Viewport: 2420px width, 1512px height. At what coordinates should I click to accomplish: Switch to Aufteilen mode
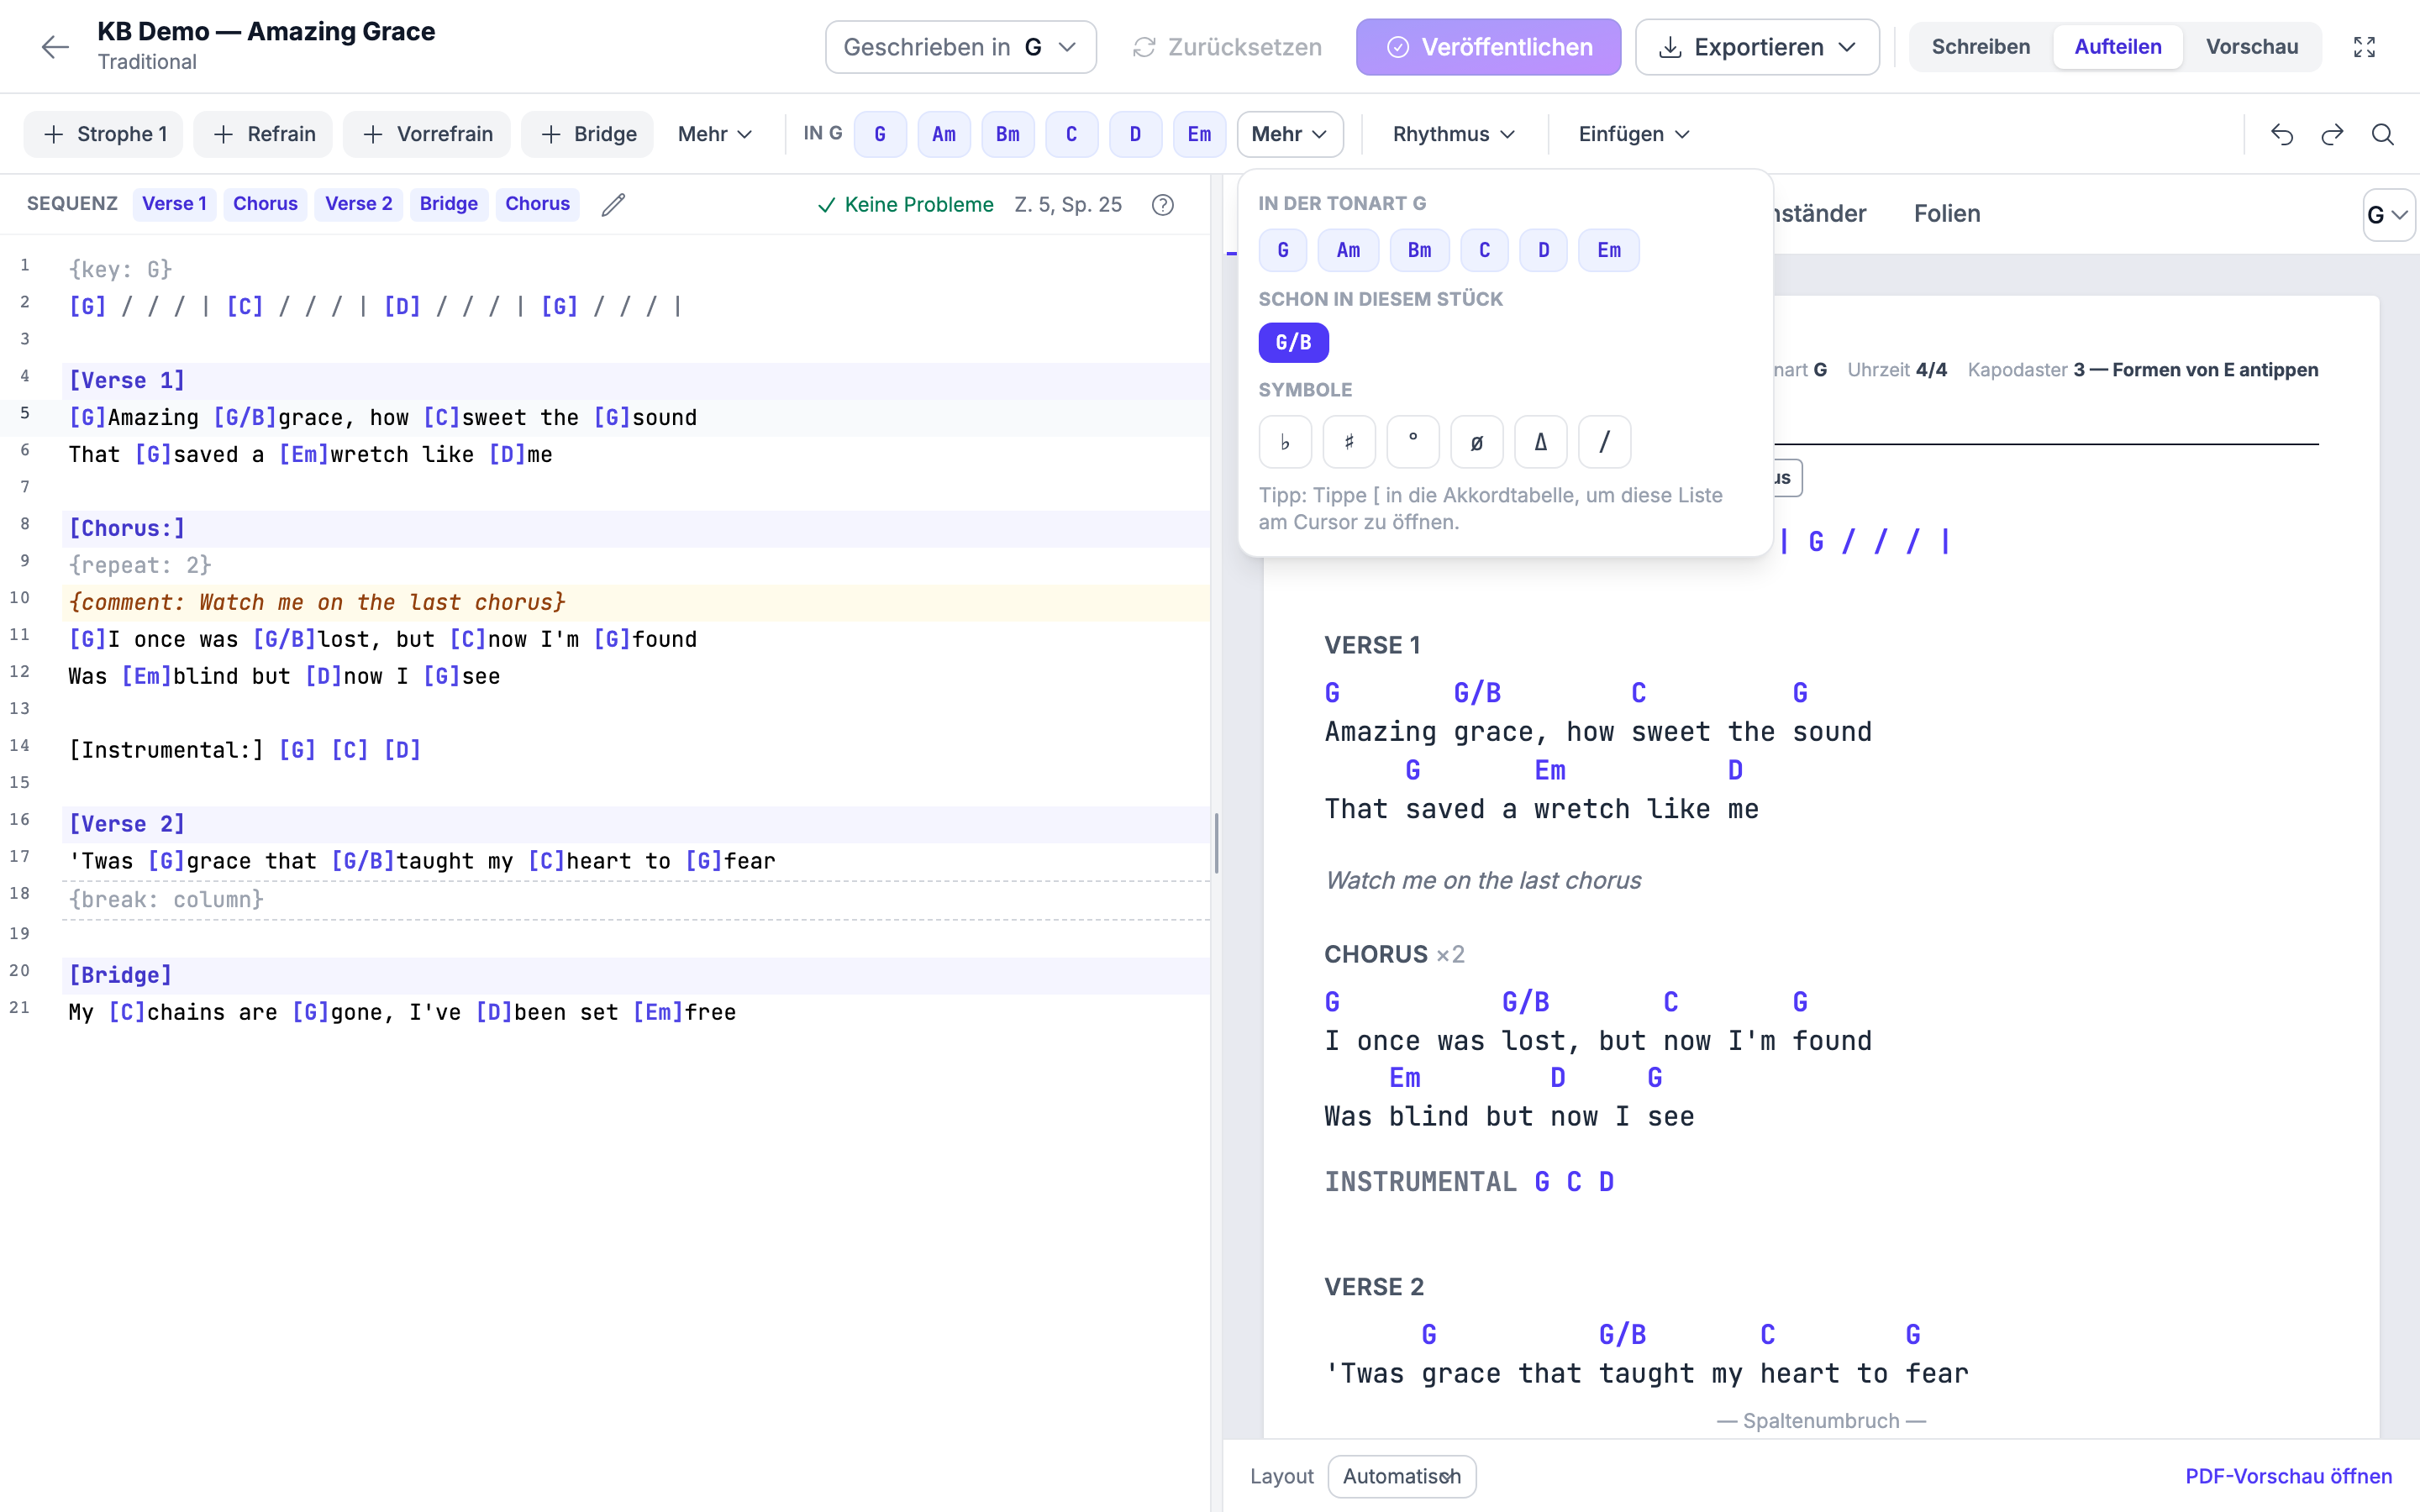(2117, 47)
